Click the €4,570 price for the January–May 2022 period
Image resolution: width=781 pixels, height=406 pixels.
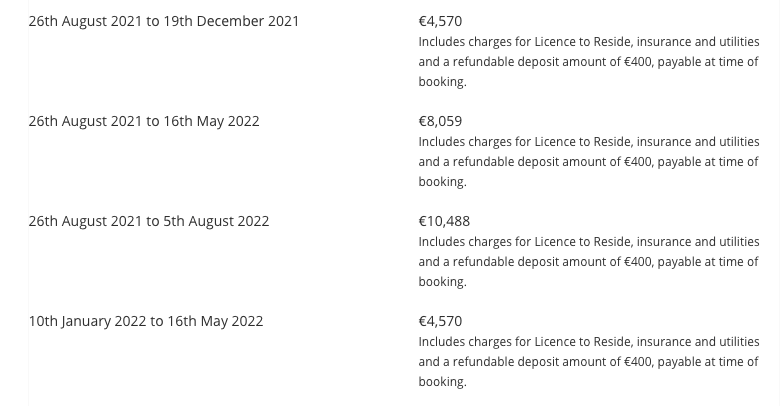click(x=440, y=321)
